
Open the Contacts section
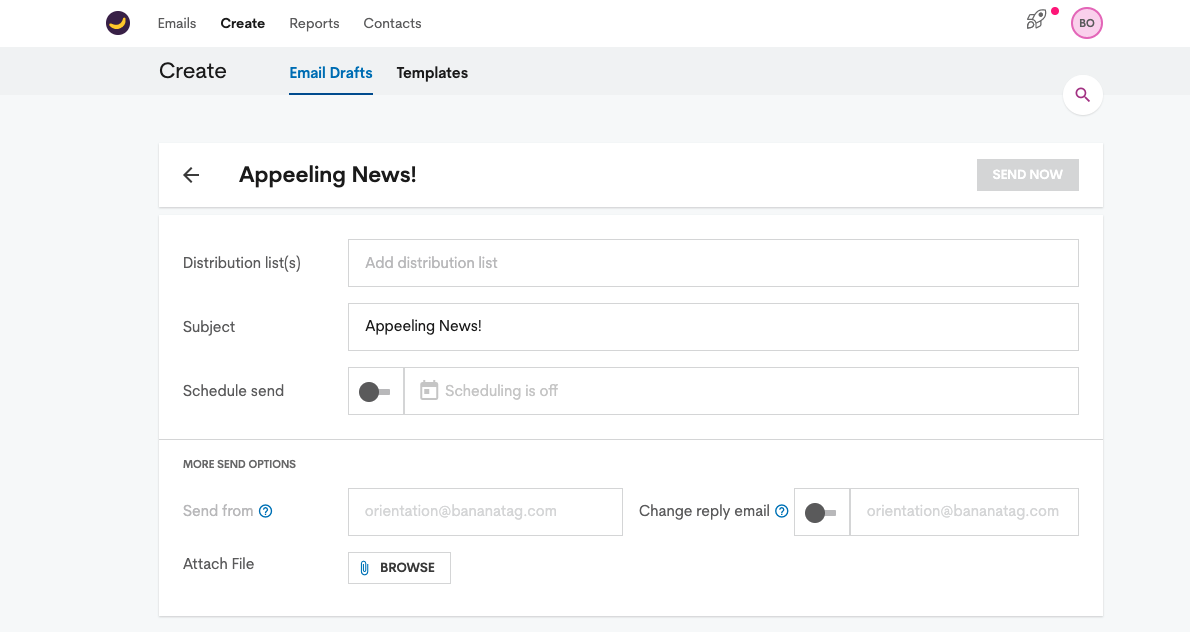392,24
